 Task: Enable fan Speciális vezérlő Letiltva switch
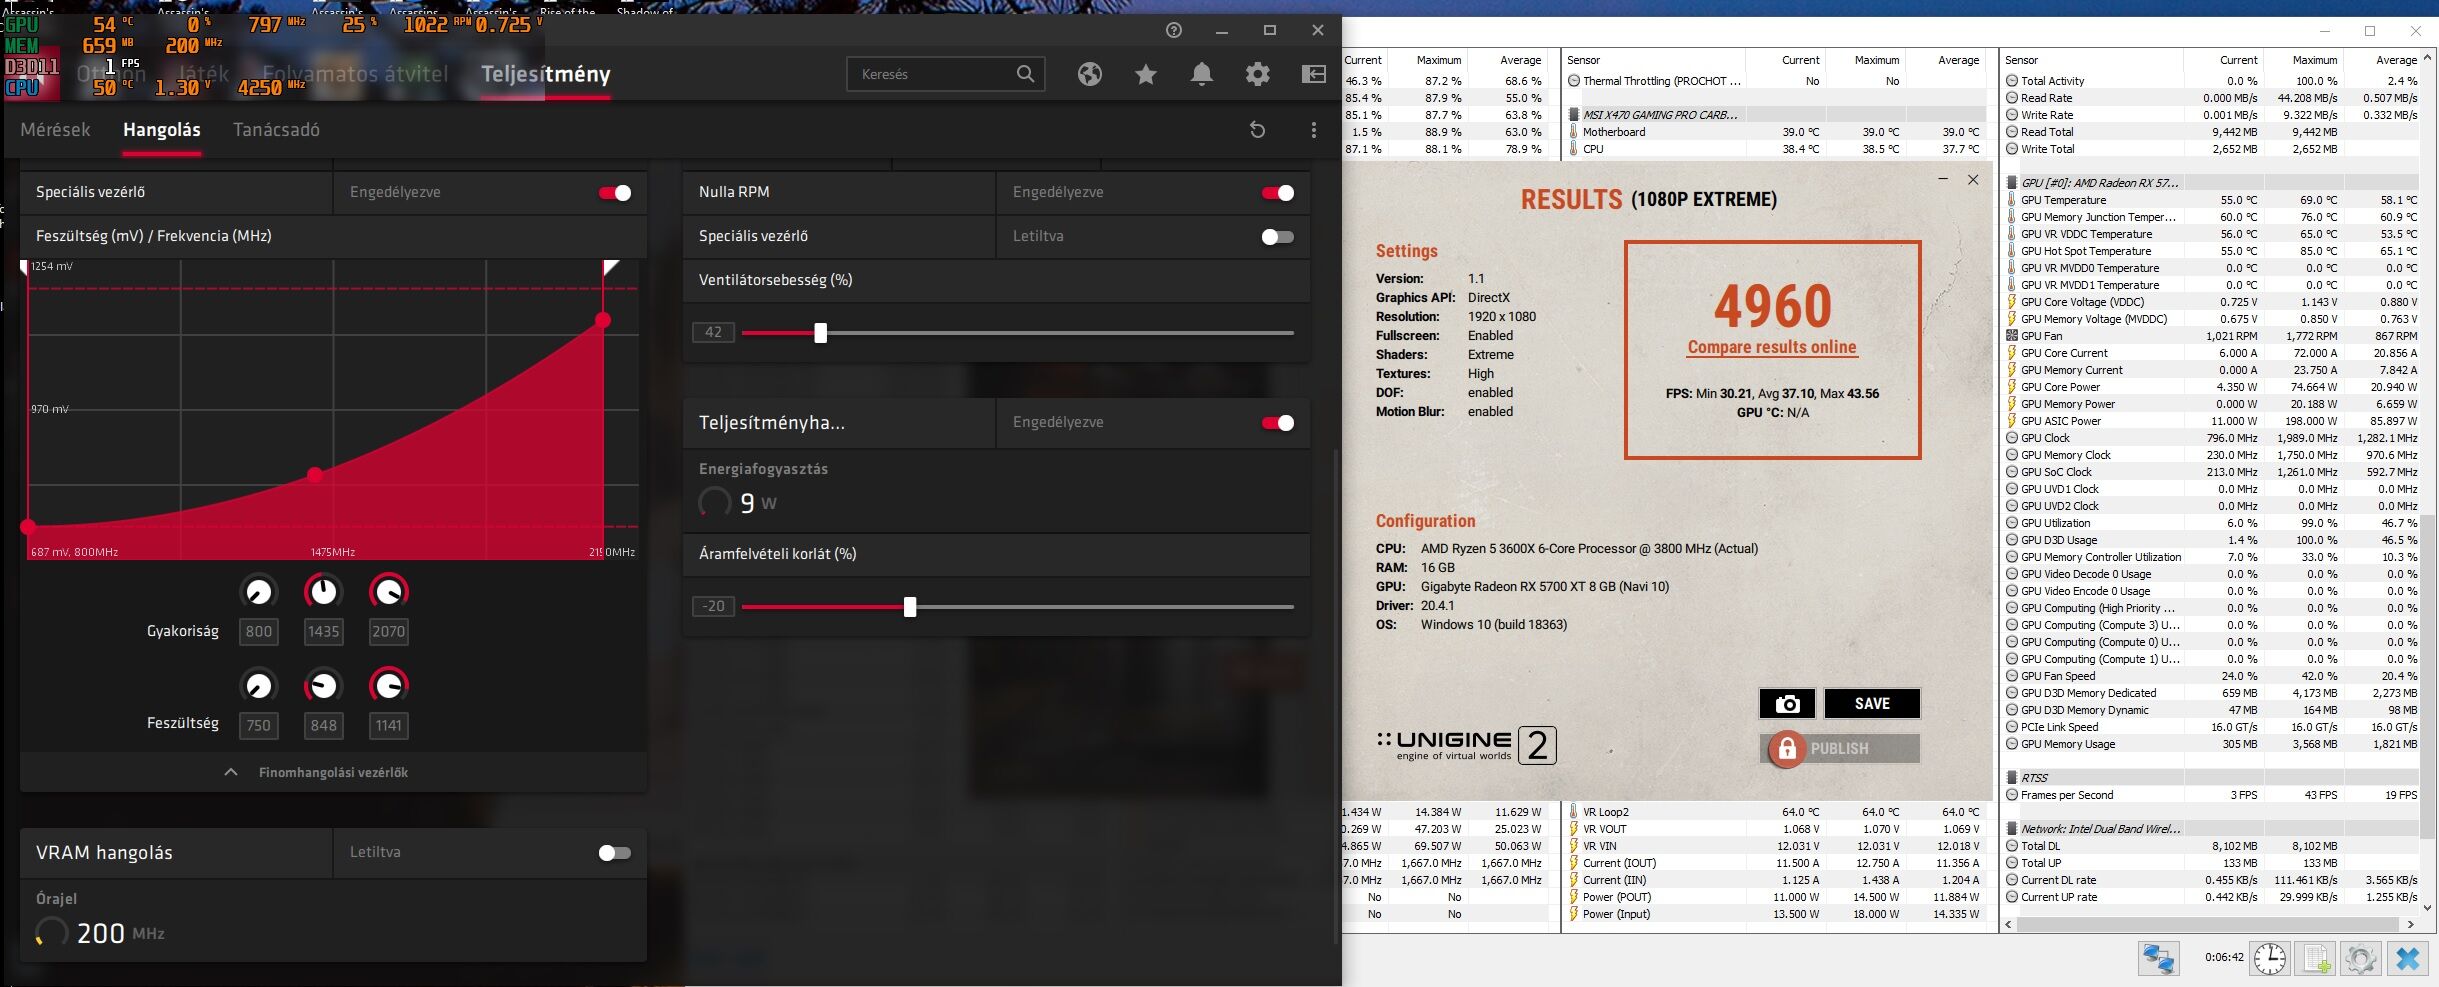pos(1277,237)
